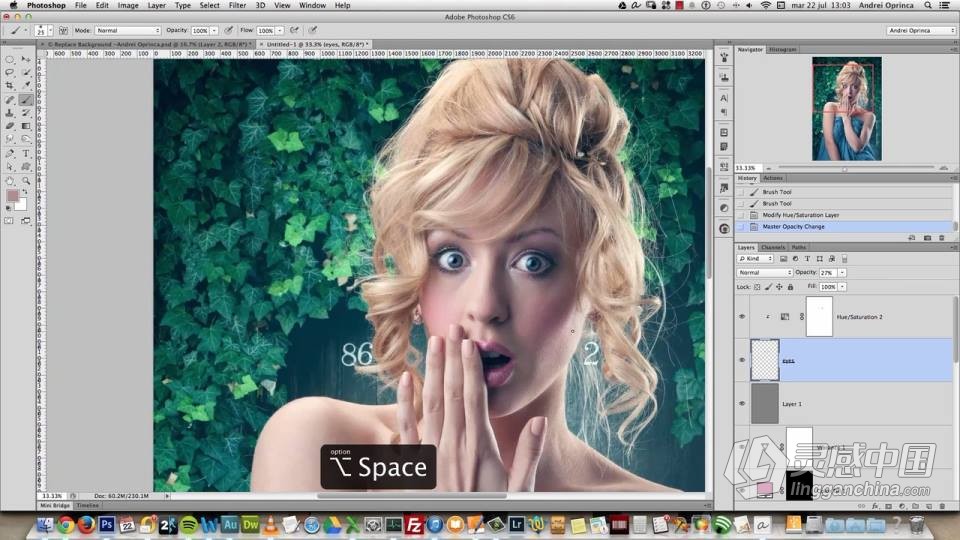Select the Eraser tool
The width and height of the screenshot is (960, 540).
[x=10, y=126]
